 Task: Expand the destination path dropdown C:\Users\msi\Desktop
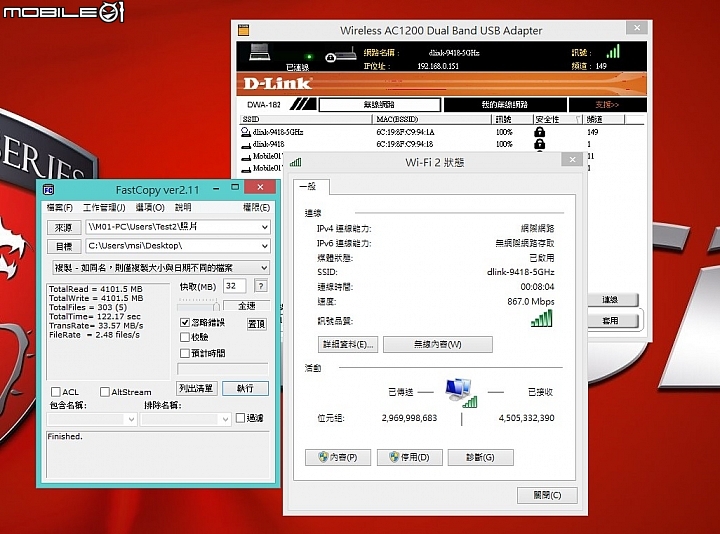(x=264, y=246)
